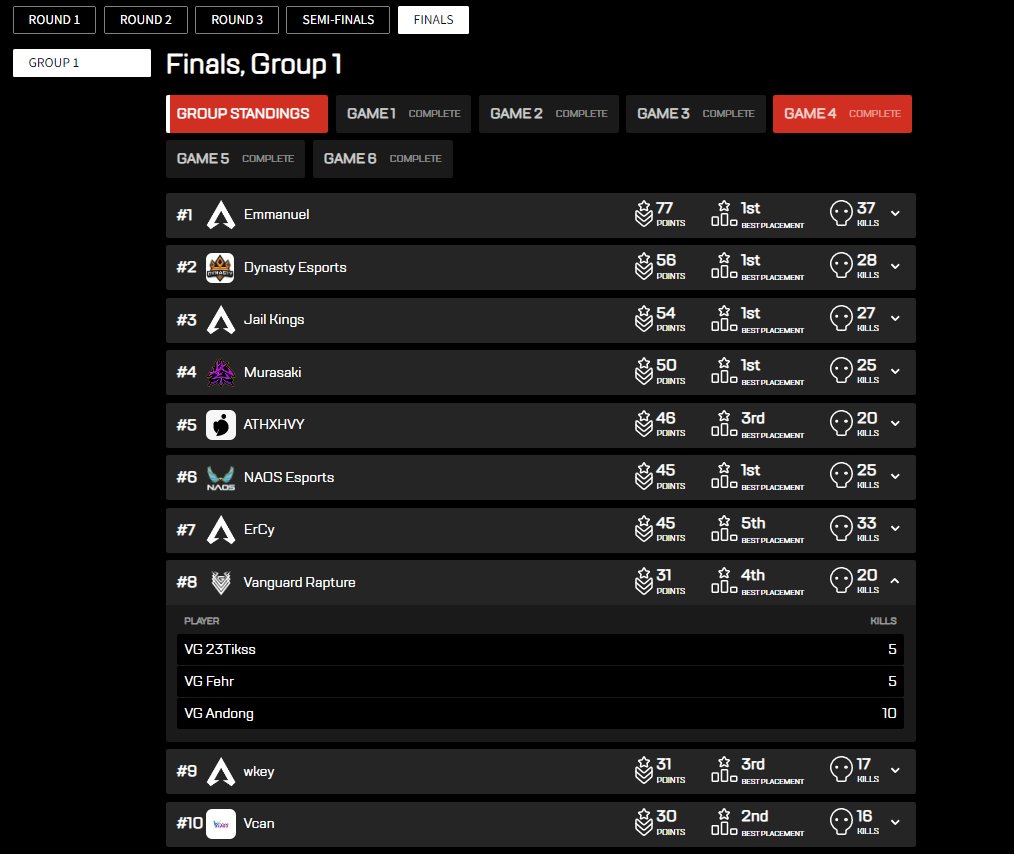Screen dimensions: 1014x854
Task: Click ATHXHVY team logo
Action: pyautogui.click(x=221, y=425)
